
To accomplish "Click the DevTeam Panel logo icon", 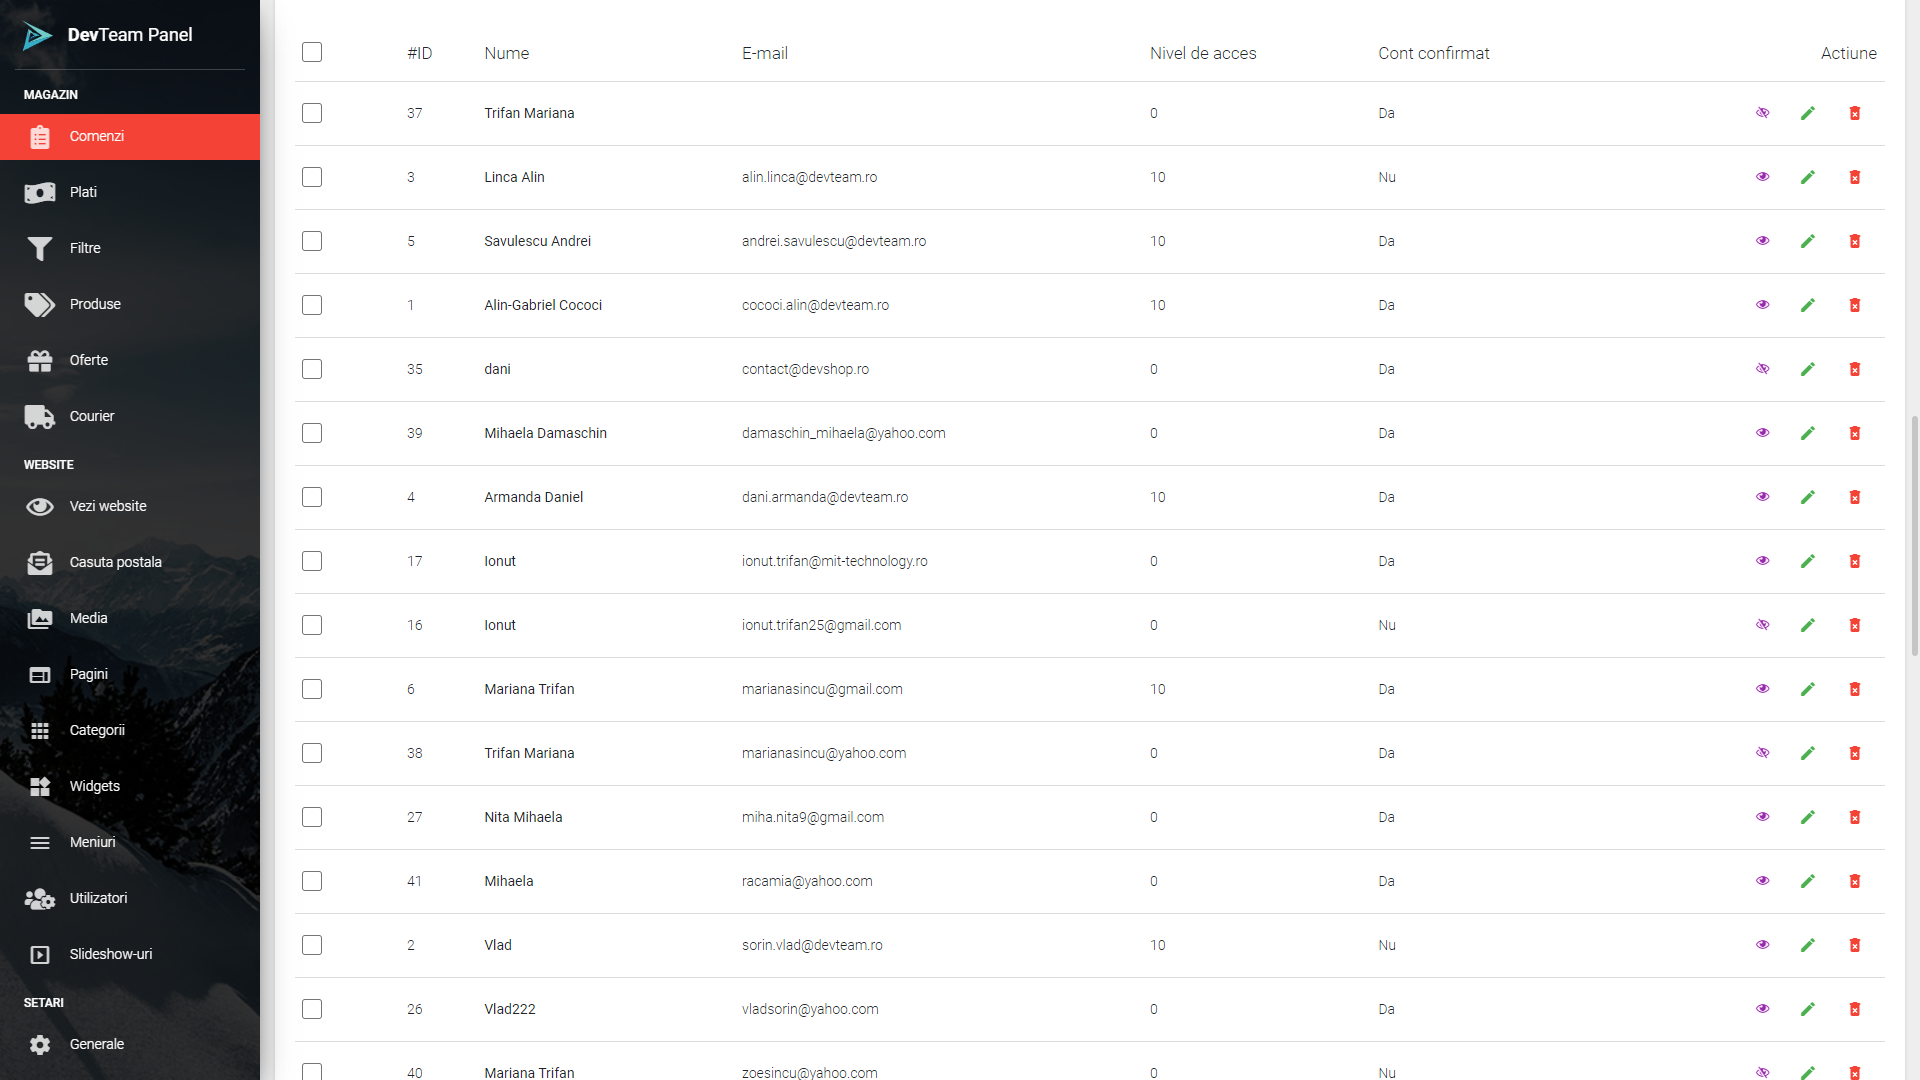I will 37,36.
